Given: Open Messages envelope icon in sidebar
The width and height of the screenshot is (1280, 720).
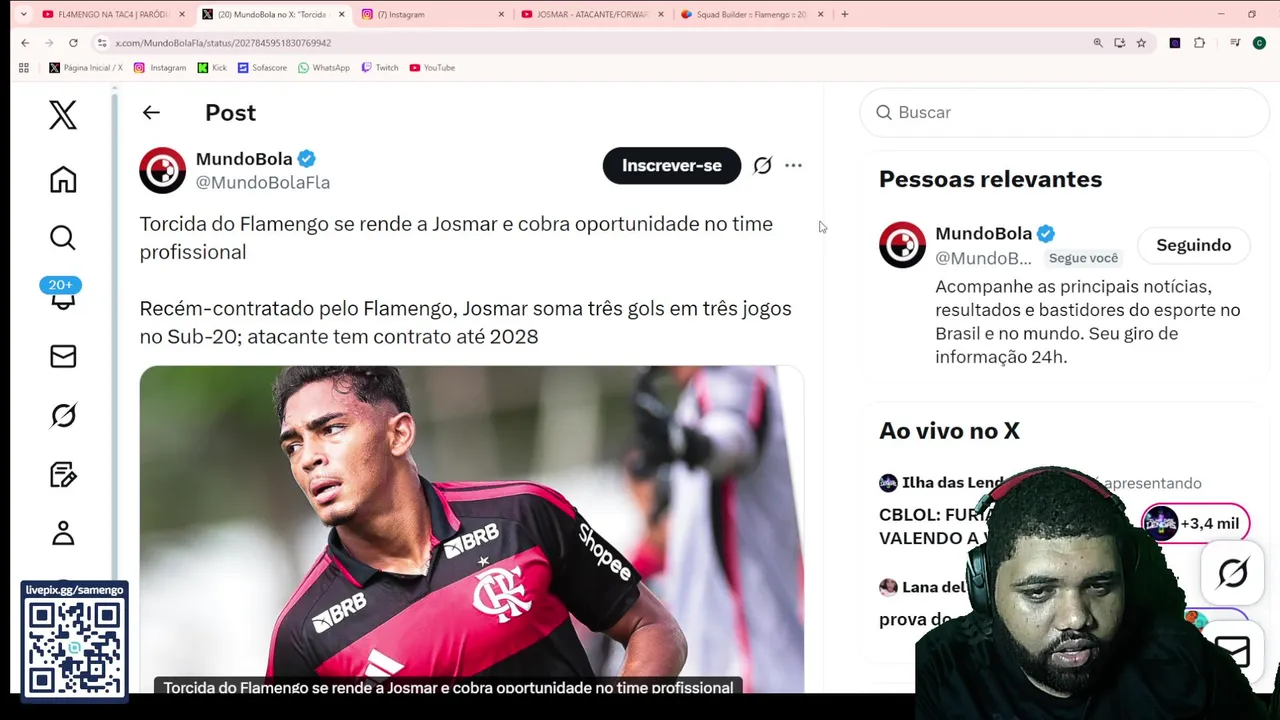Looking at the screenshot, I should tap(63, 356).
